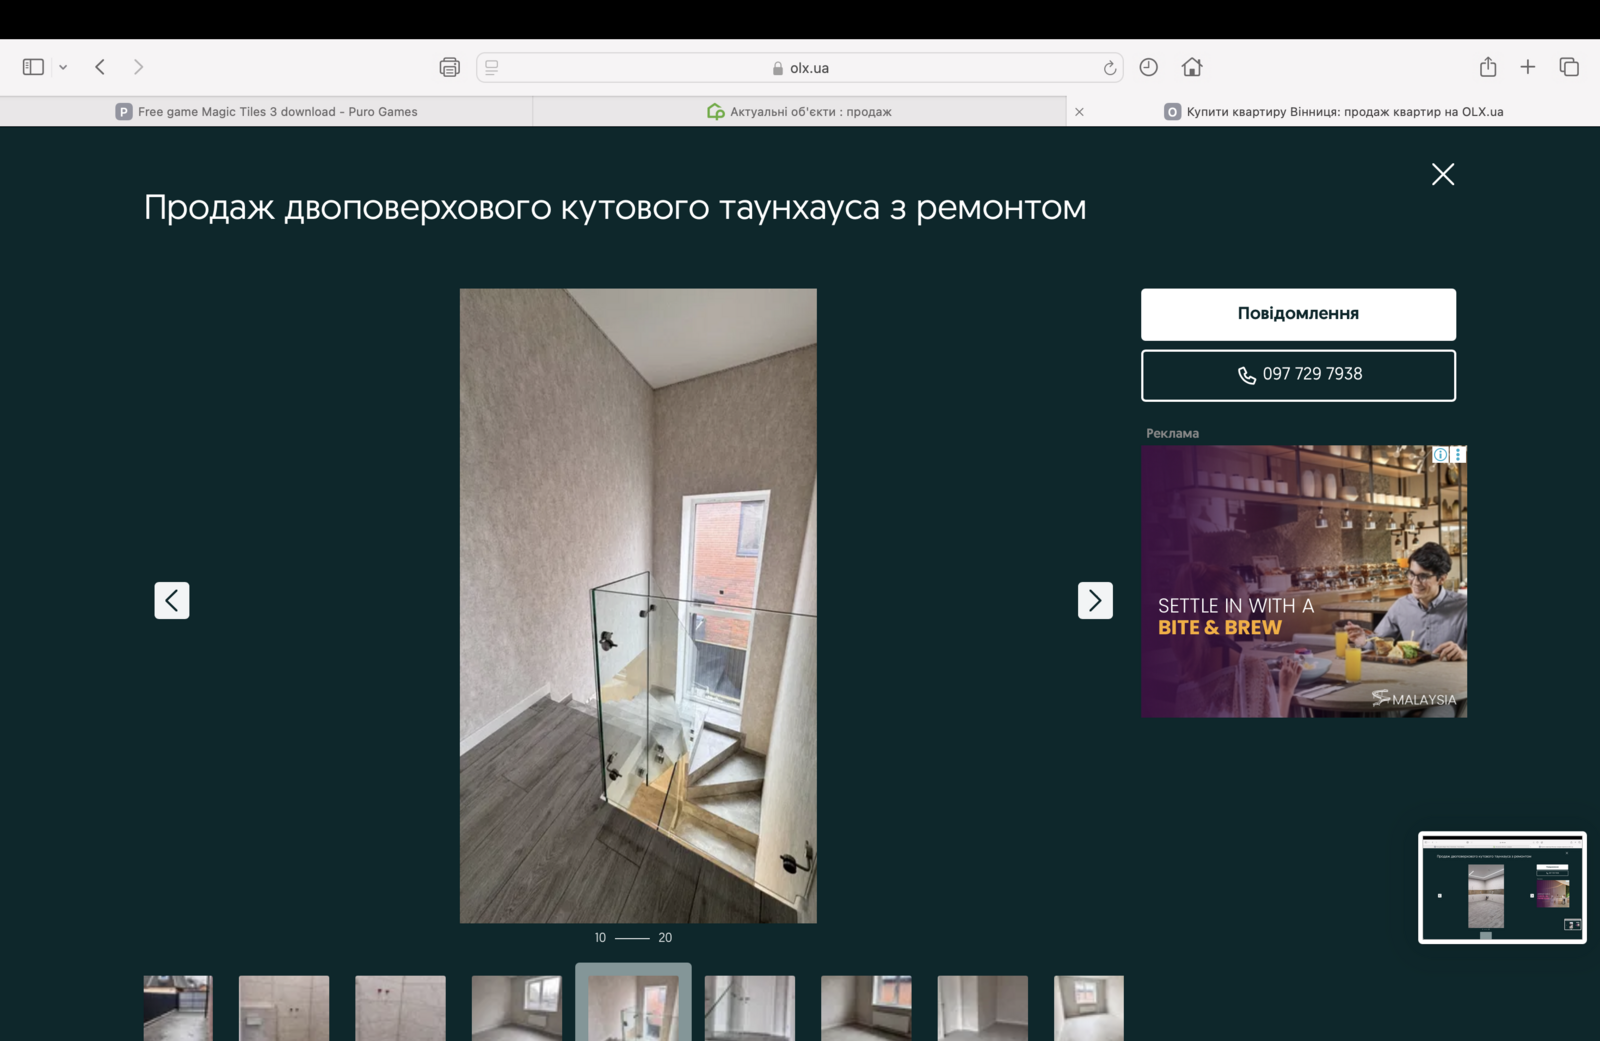
Task: Click the olx.ua address bar
Action: [800, 68]
